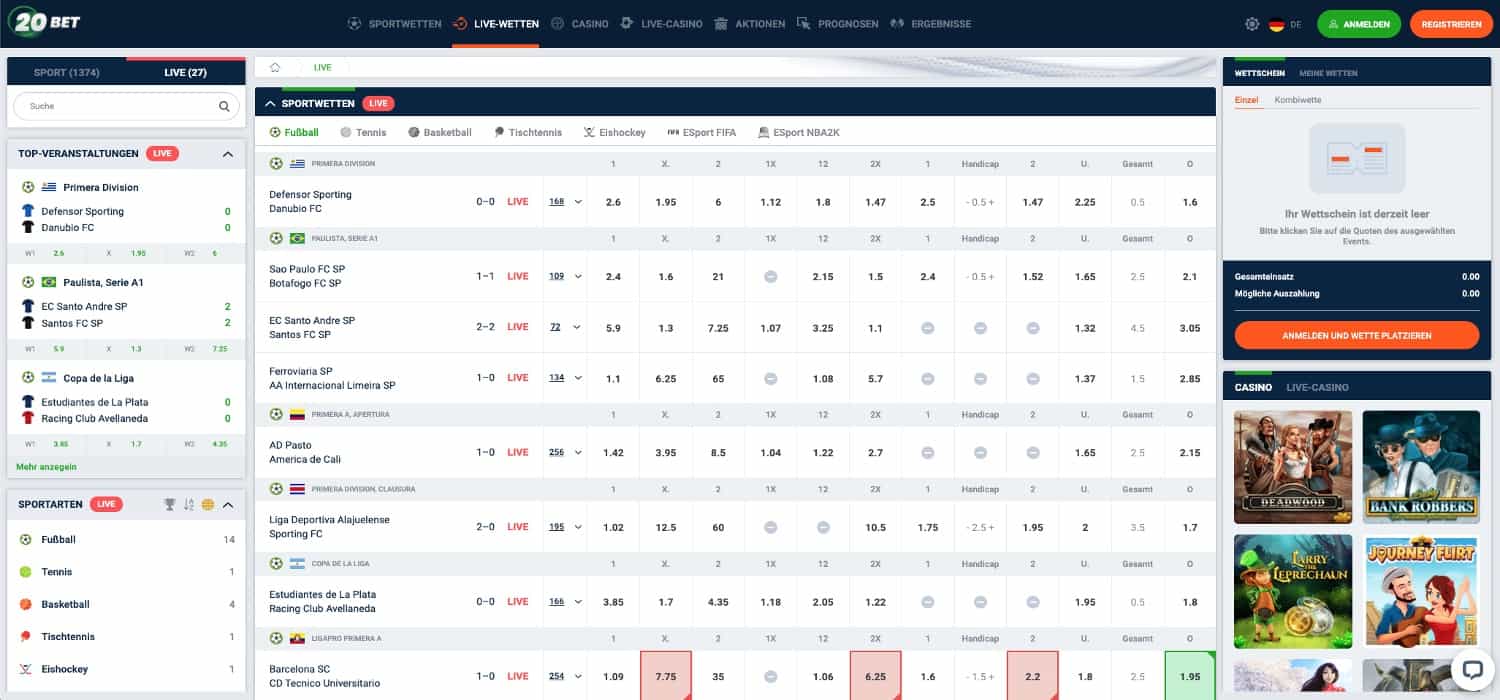The height and width of the screenshot is (700, 1500).
Task: Expand markets for Barcelona SC match
Action: point(577,676)
